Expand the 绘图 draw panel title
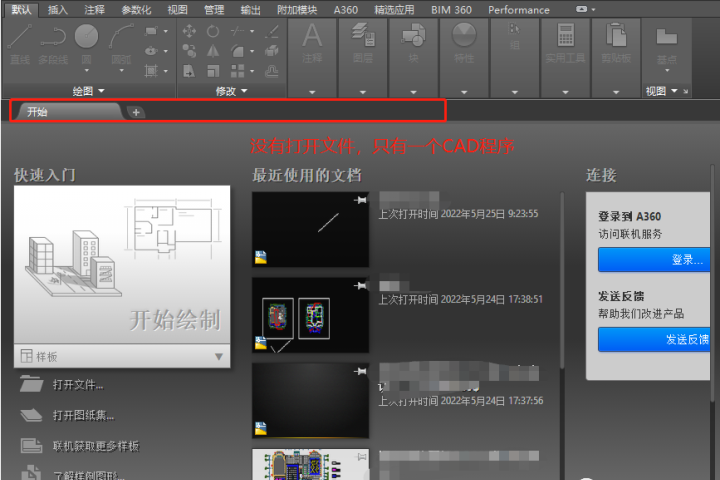 pos(89,91)
